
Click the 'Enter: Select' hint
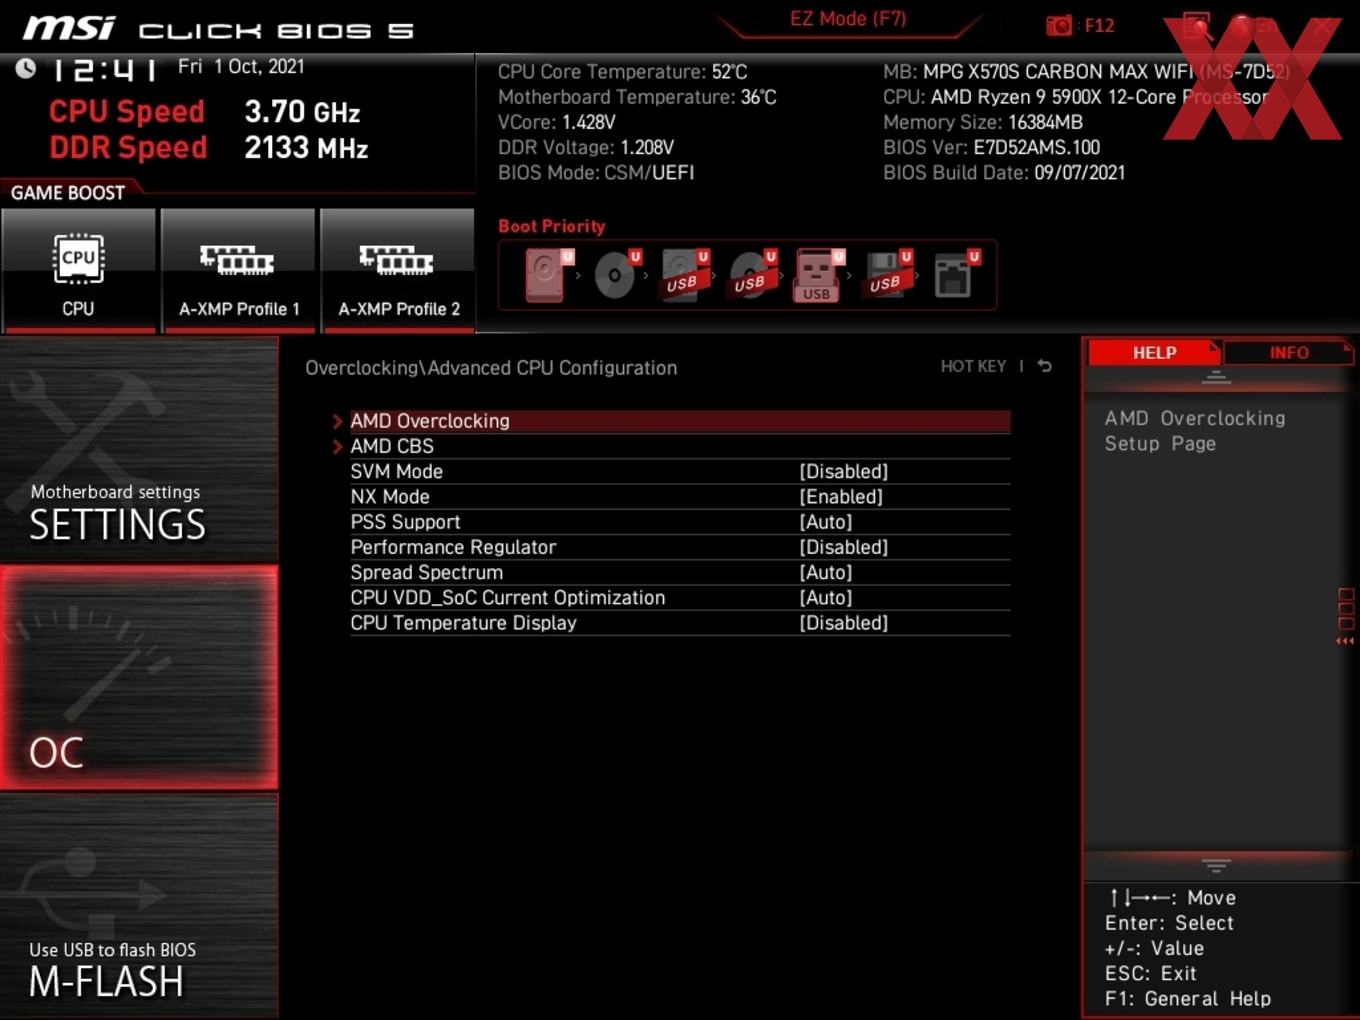(1169, 923)
